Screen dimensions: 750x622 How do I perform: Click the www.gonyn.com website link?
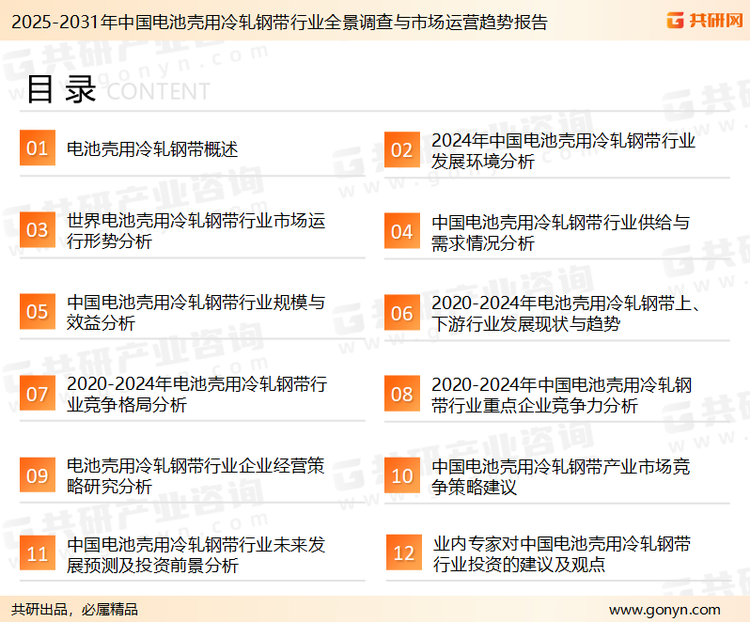click(x=664, y=609)
